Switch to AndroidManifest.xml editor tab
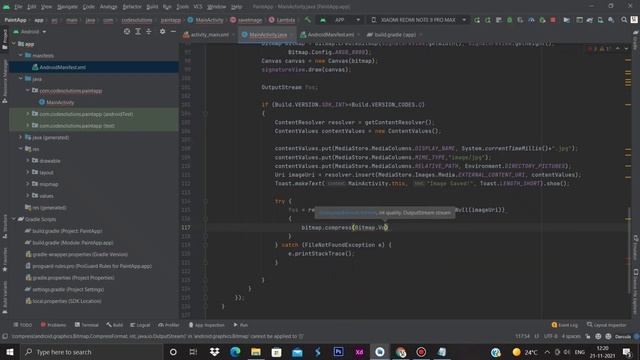This screenshot has height=360, width=640. tap(330, 35)
